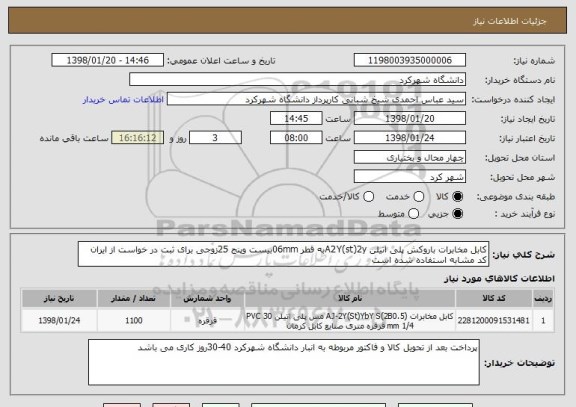The width and height of the screenshot is (576, 407).
Task: Click the delivery city field شهر کرد
Action: click(x=410, y=177)
